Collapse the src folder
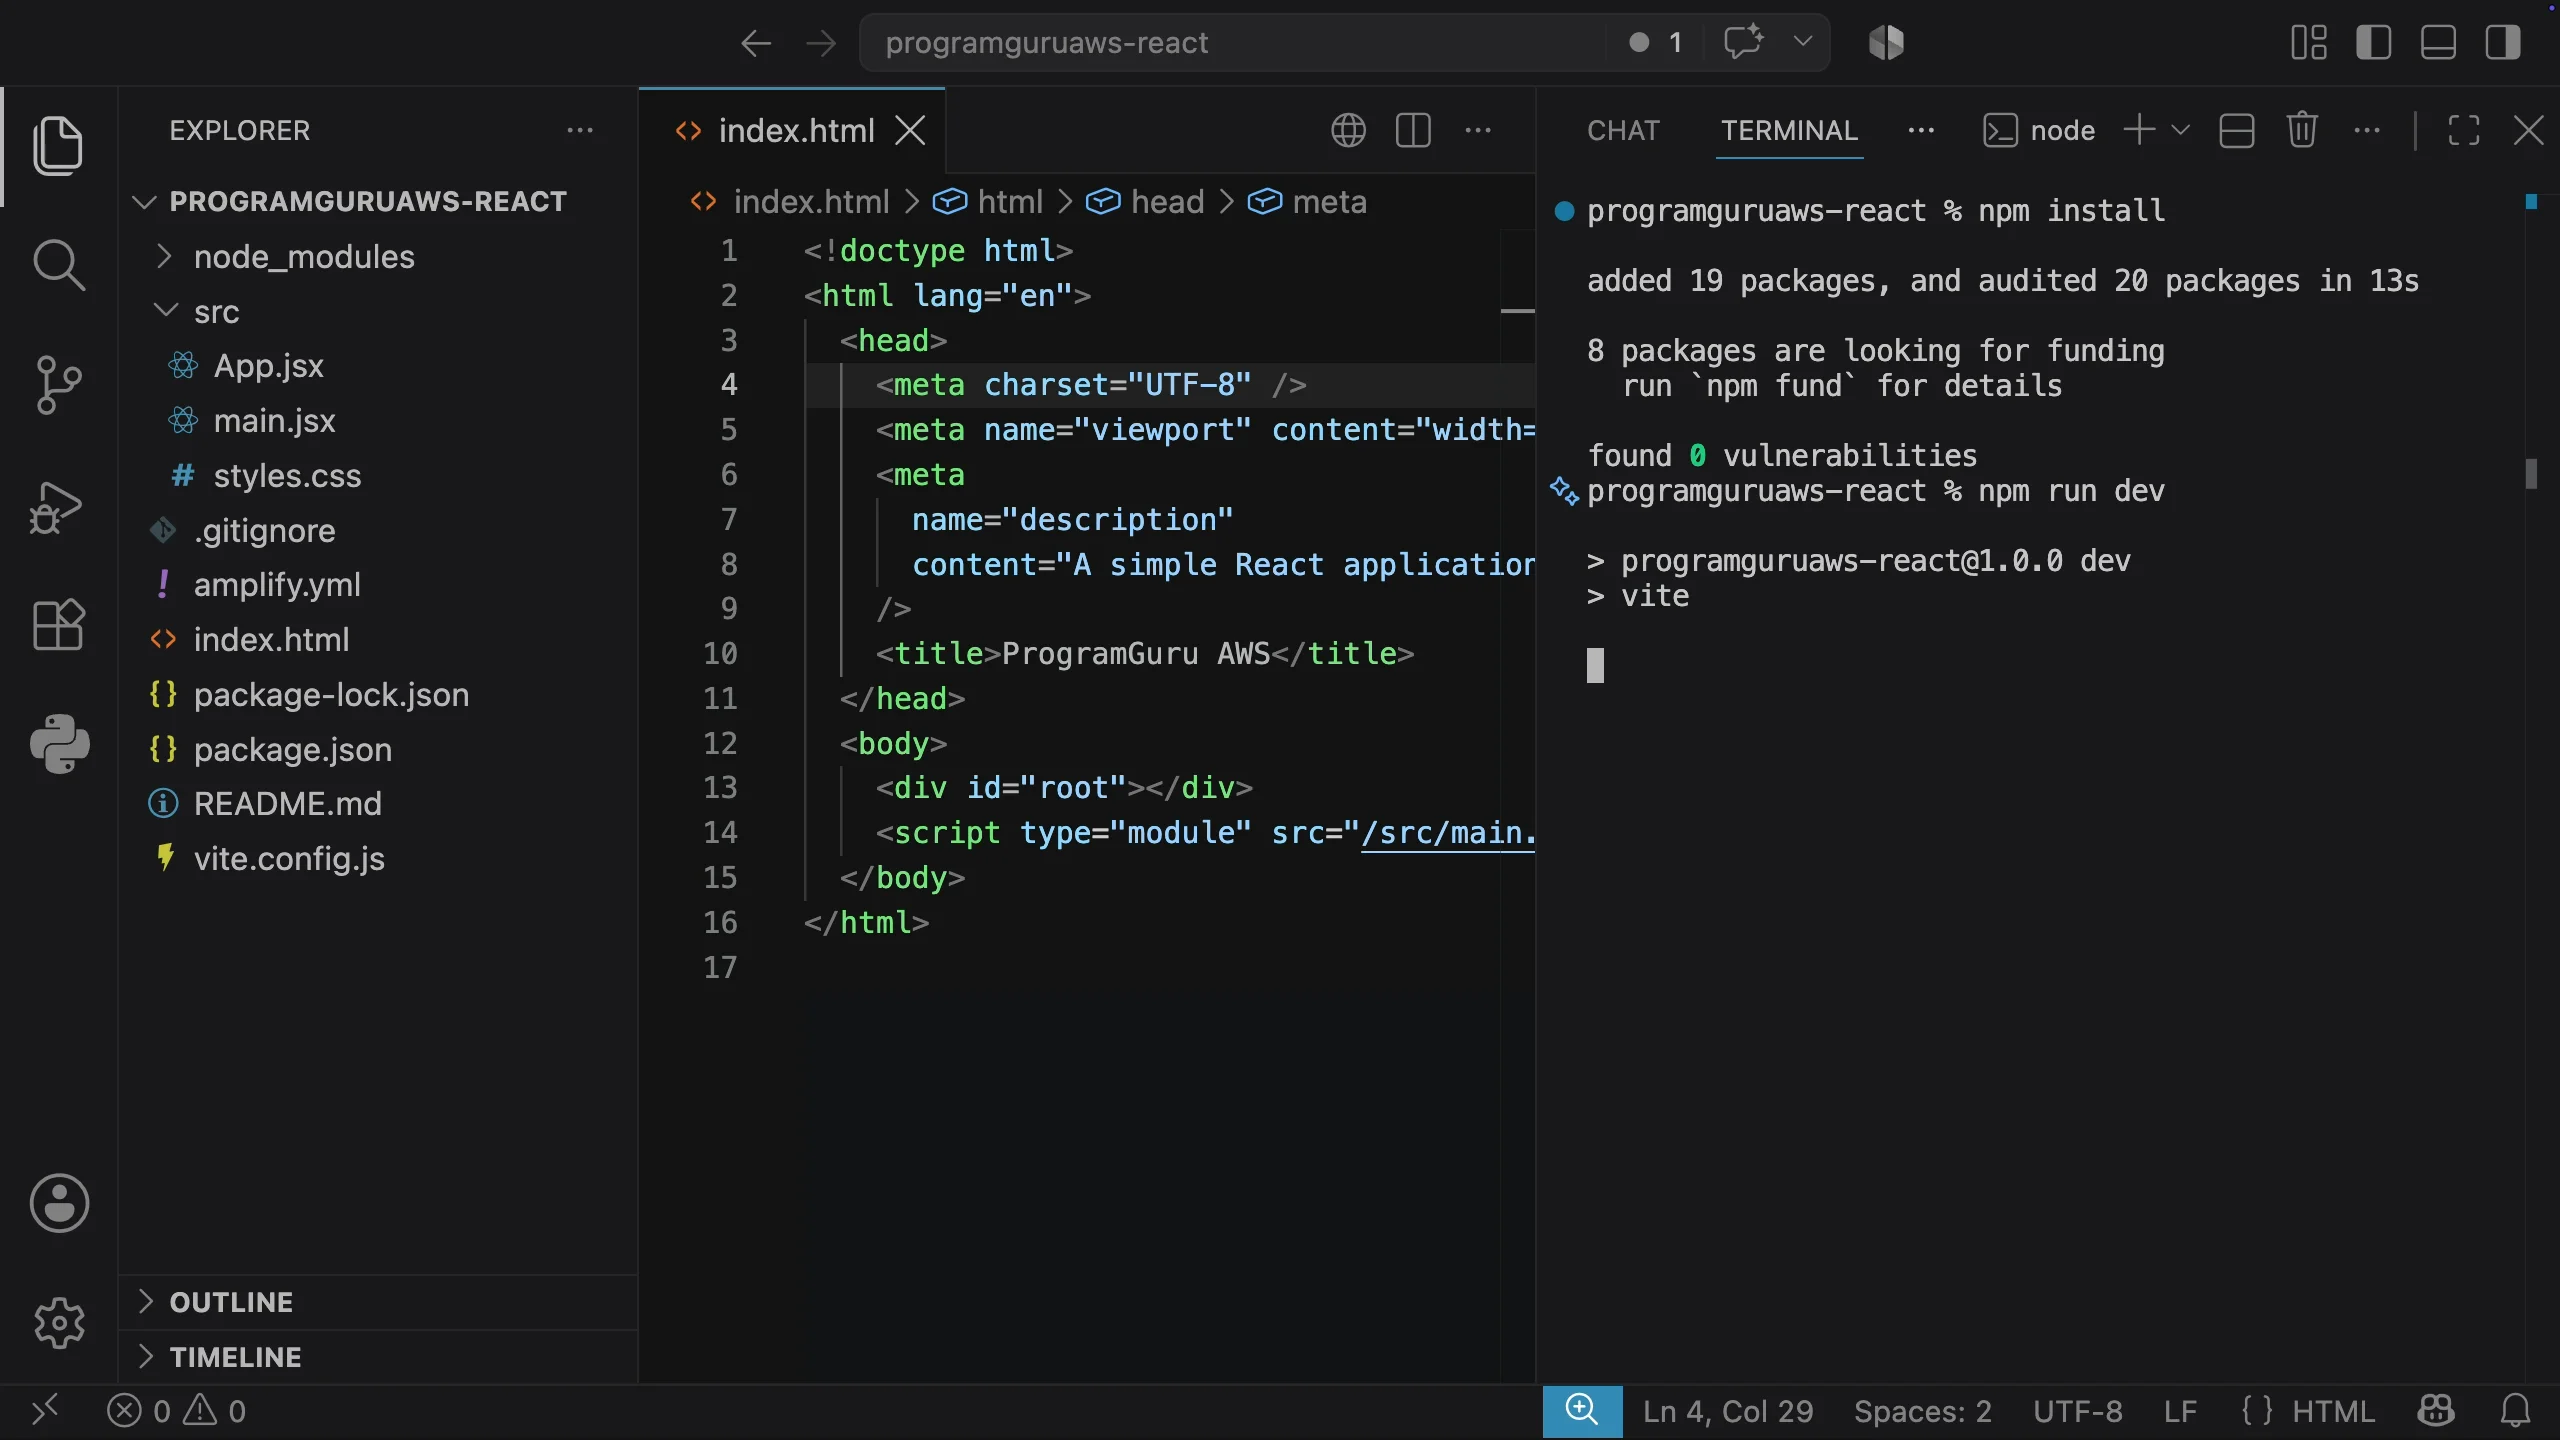Screen dimensions: 2560x1440 378,311
